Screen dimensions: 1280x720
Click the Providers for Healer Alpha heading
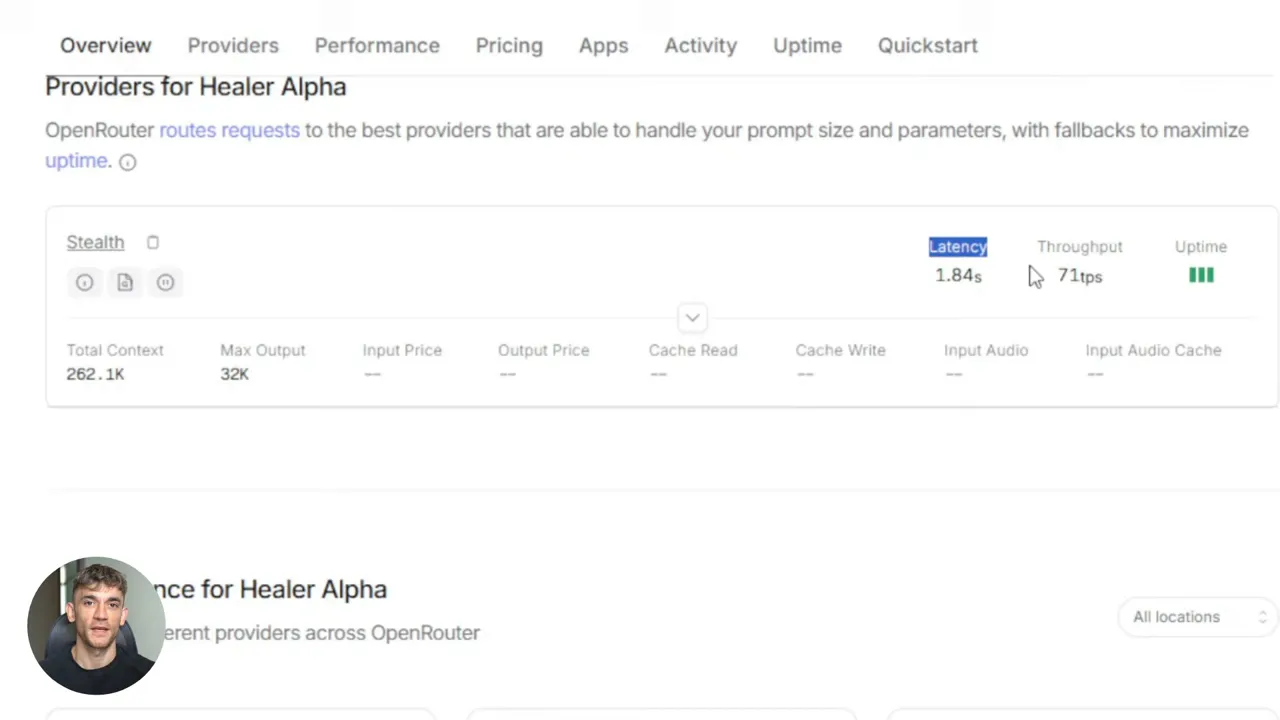click(x=196, y=86)
